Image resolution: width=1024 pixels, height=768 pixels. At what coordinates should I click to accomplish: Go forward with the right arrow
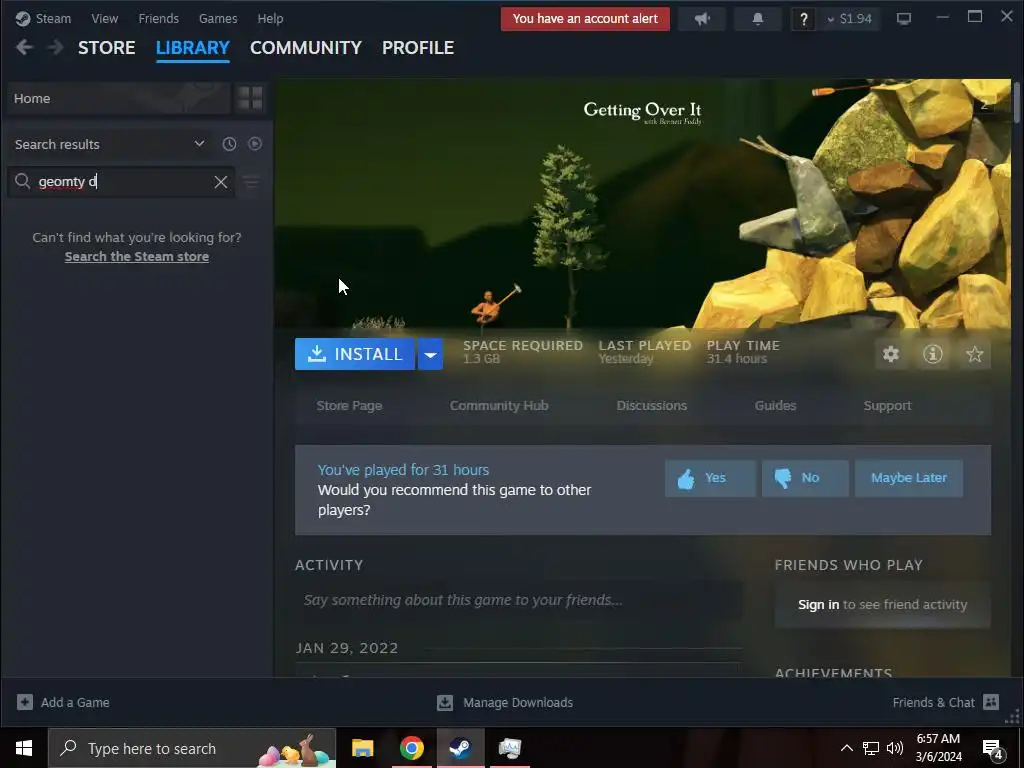pos(56,48)
